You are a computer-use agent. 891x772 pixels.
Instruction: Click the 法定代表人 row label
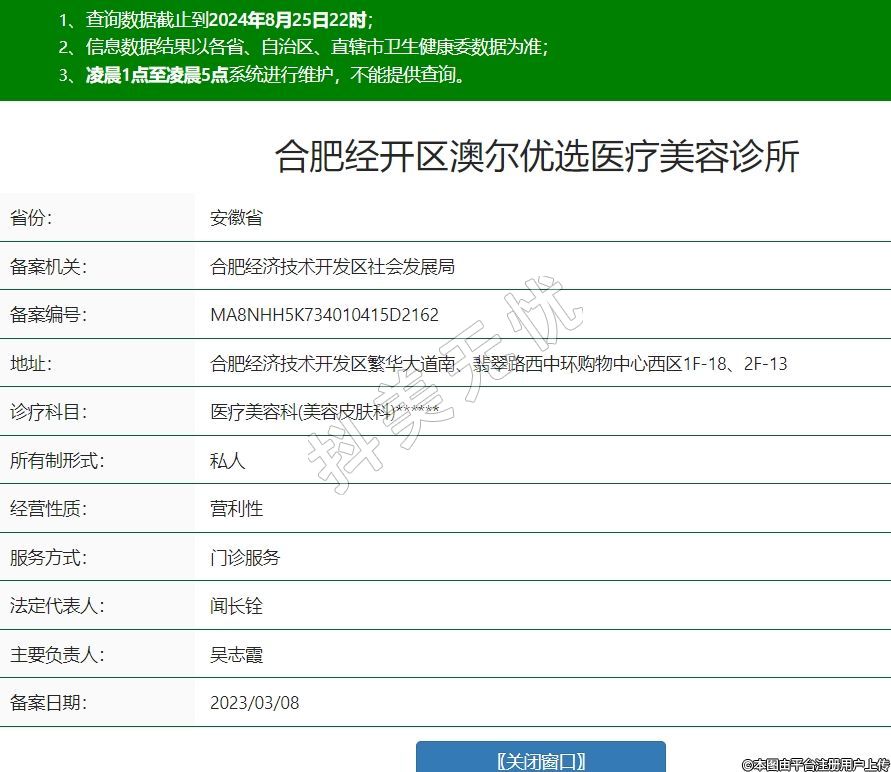point(57,606)
